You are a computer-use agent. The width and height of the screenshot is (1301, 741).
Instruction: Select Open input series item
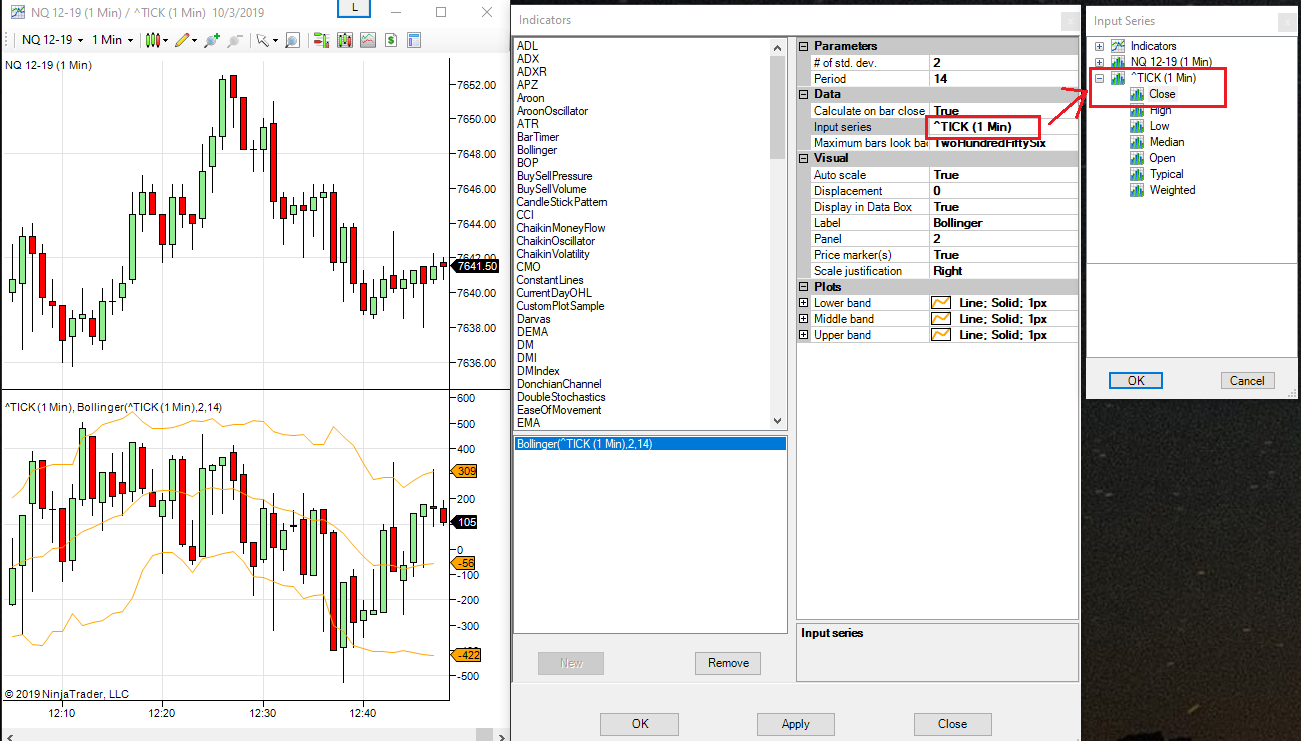[1162, 158]
